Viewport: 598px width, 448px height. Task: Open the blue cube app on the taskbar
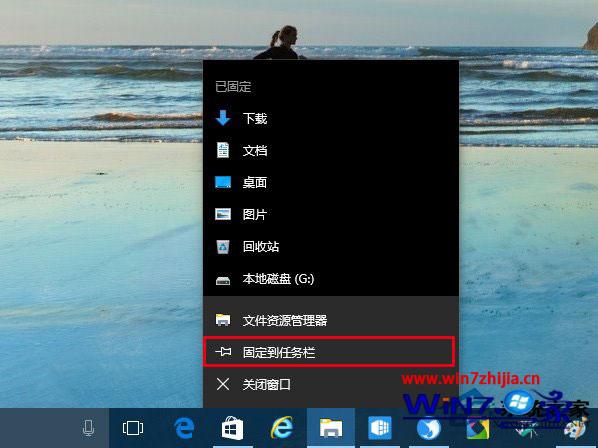click(x=380, y=428)
